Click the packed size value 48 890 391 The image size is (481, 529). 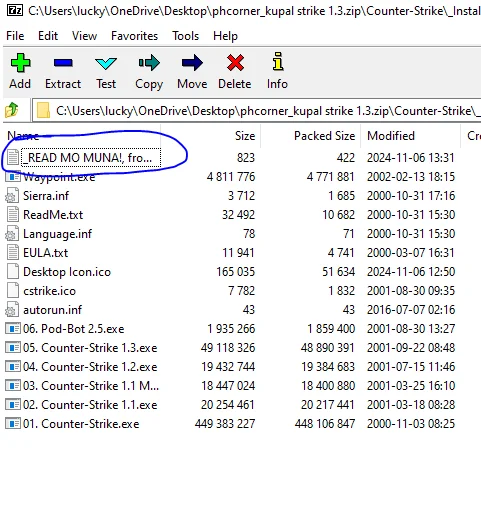tap(328, 347)
